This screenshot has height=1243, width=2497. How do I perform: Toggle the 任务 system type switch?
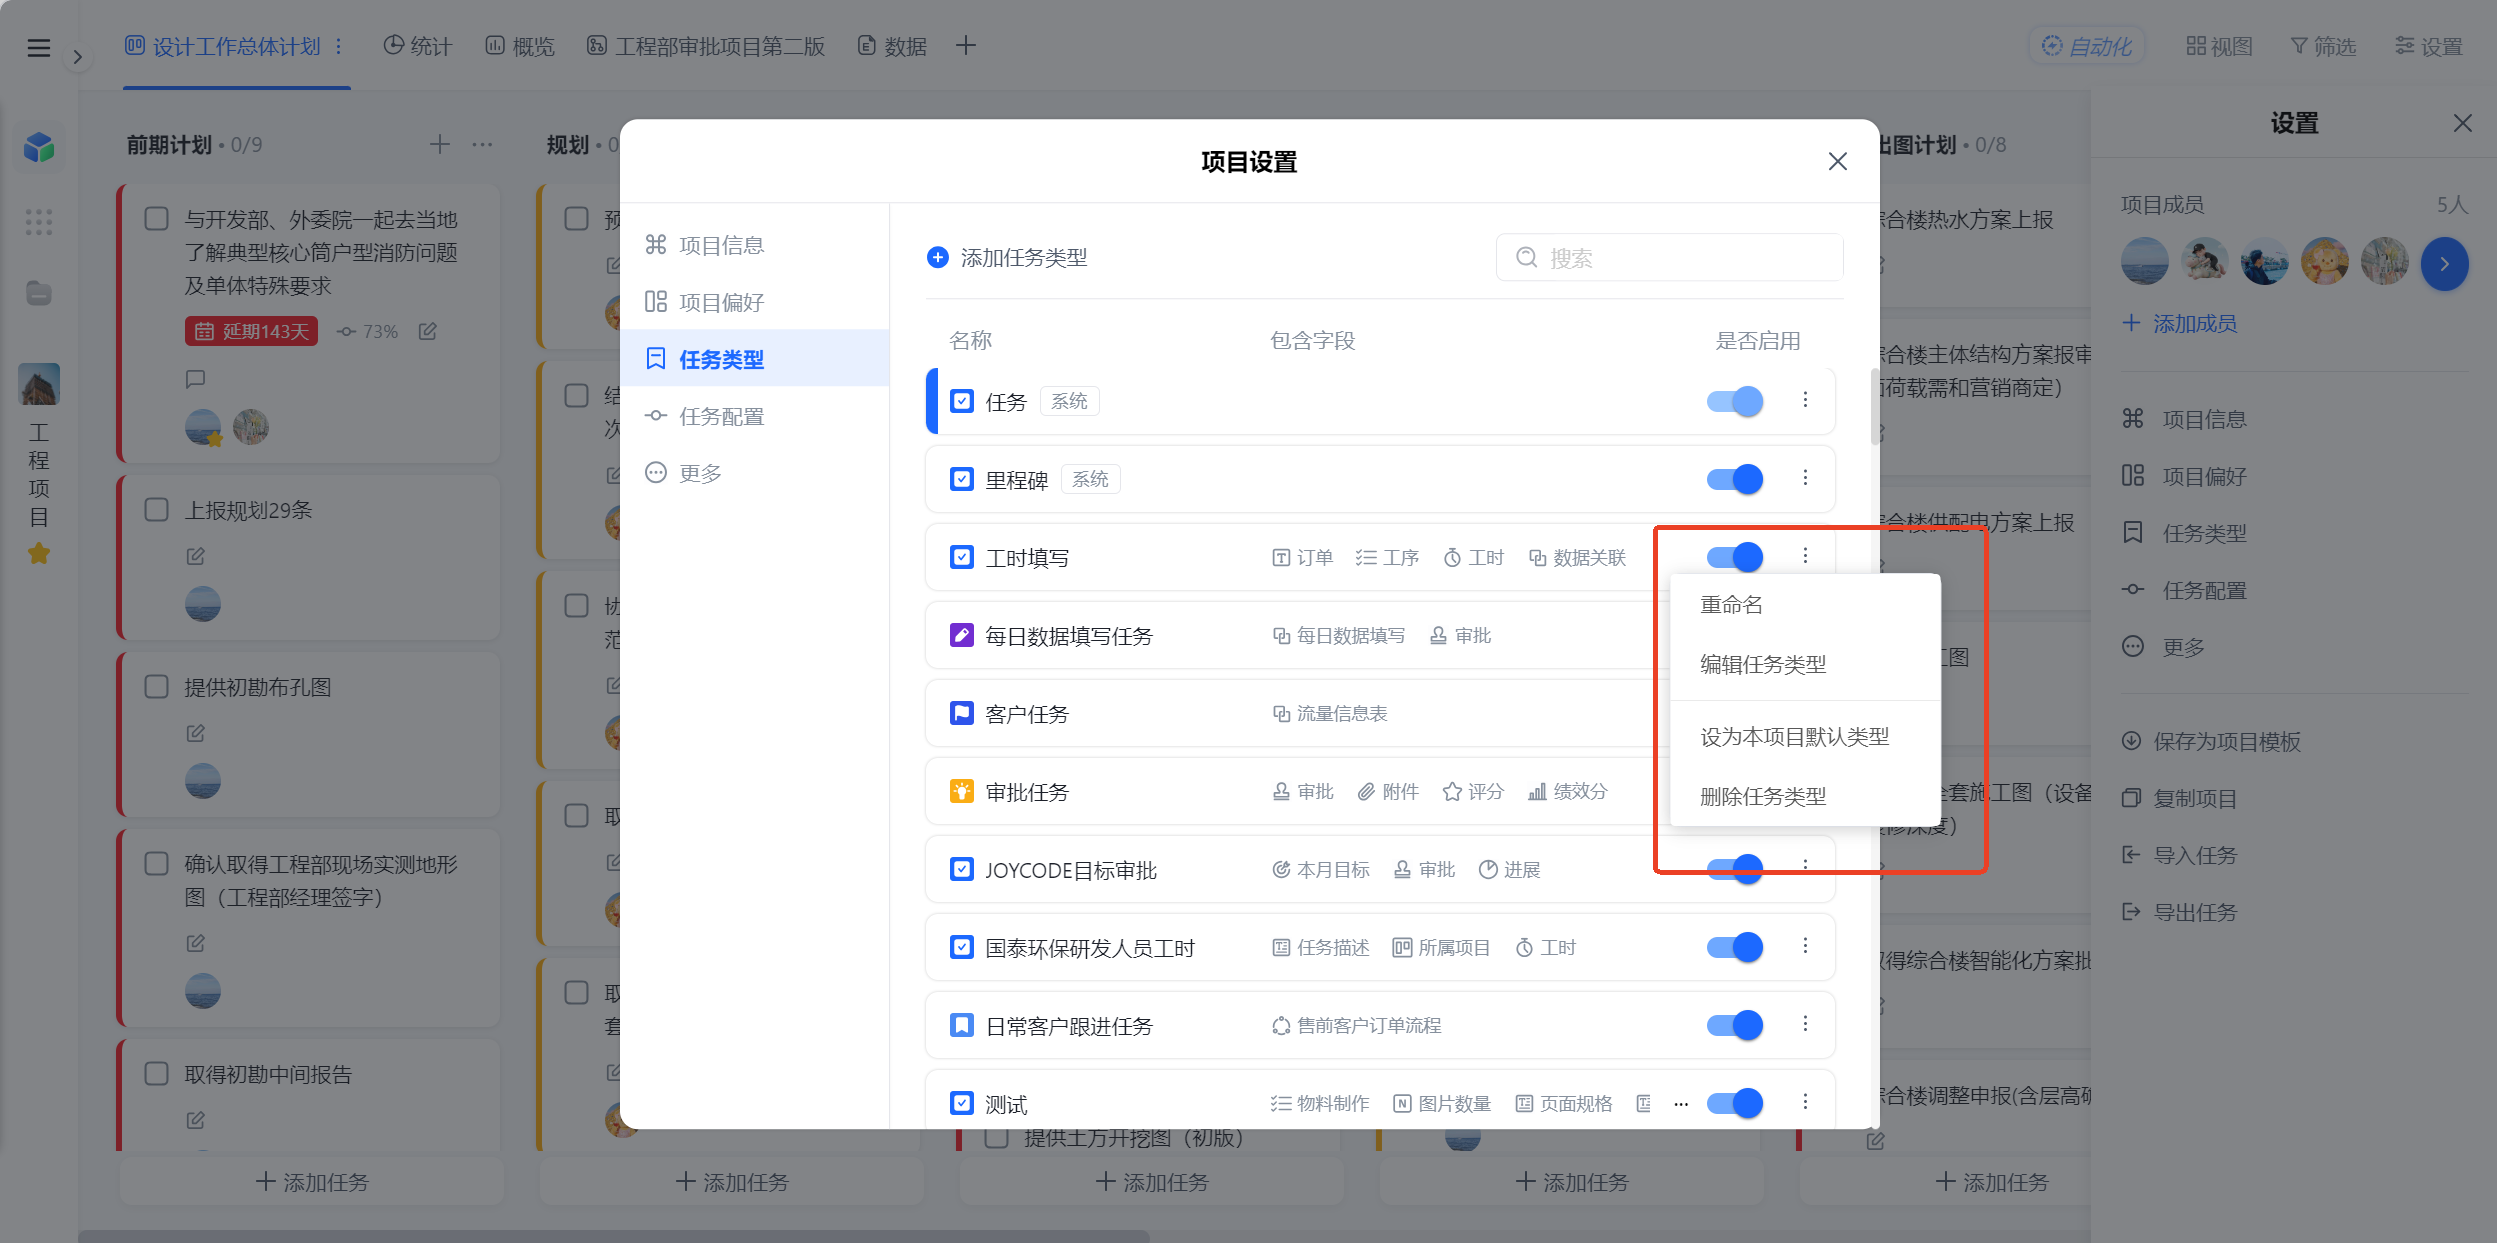coord(1734,401)
